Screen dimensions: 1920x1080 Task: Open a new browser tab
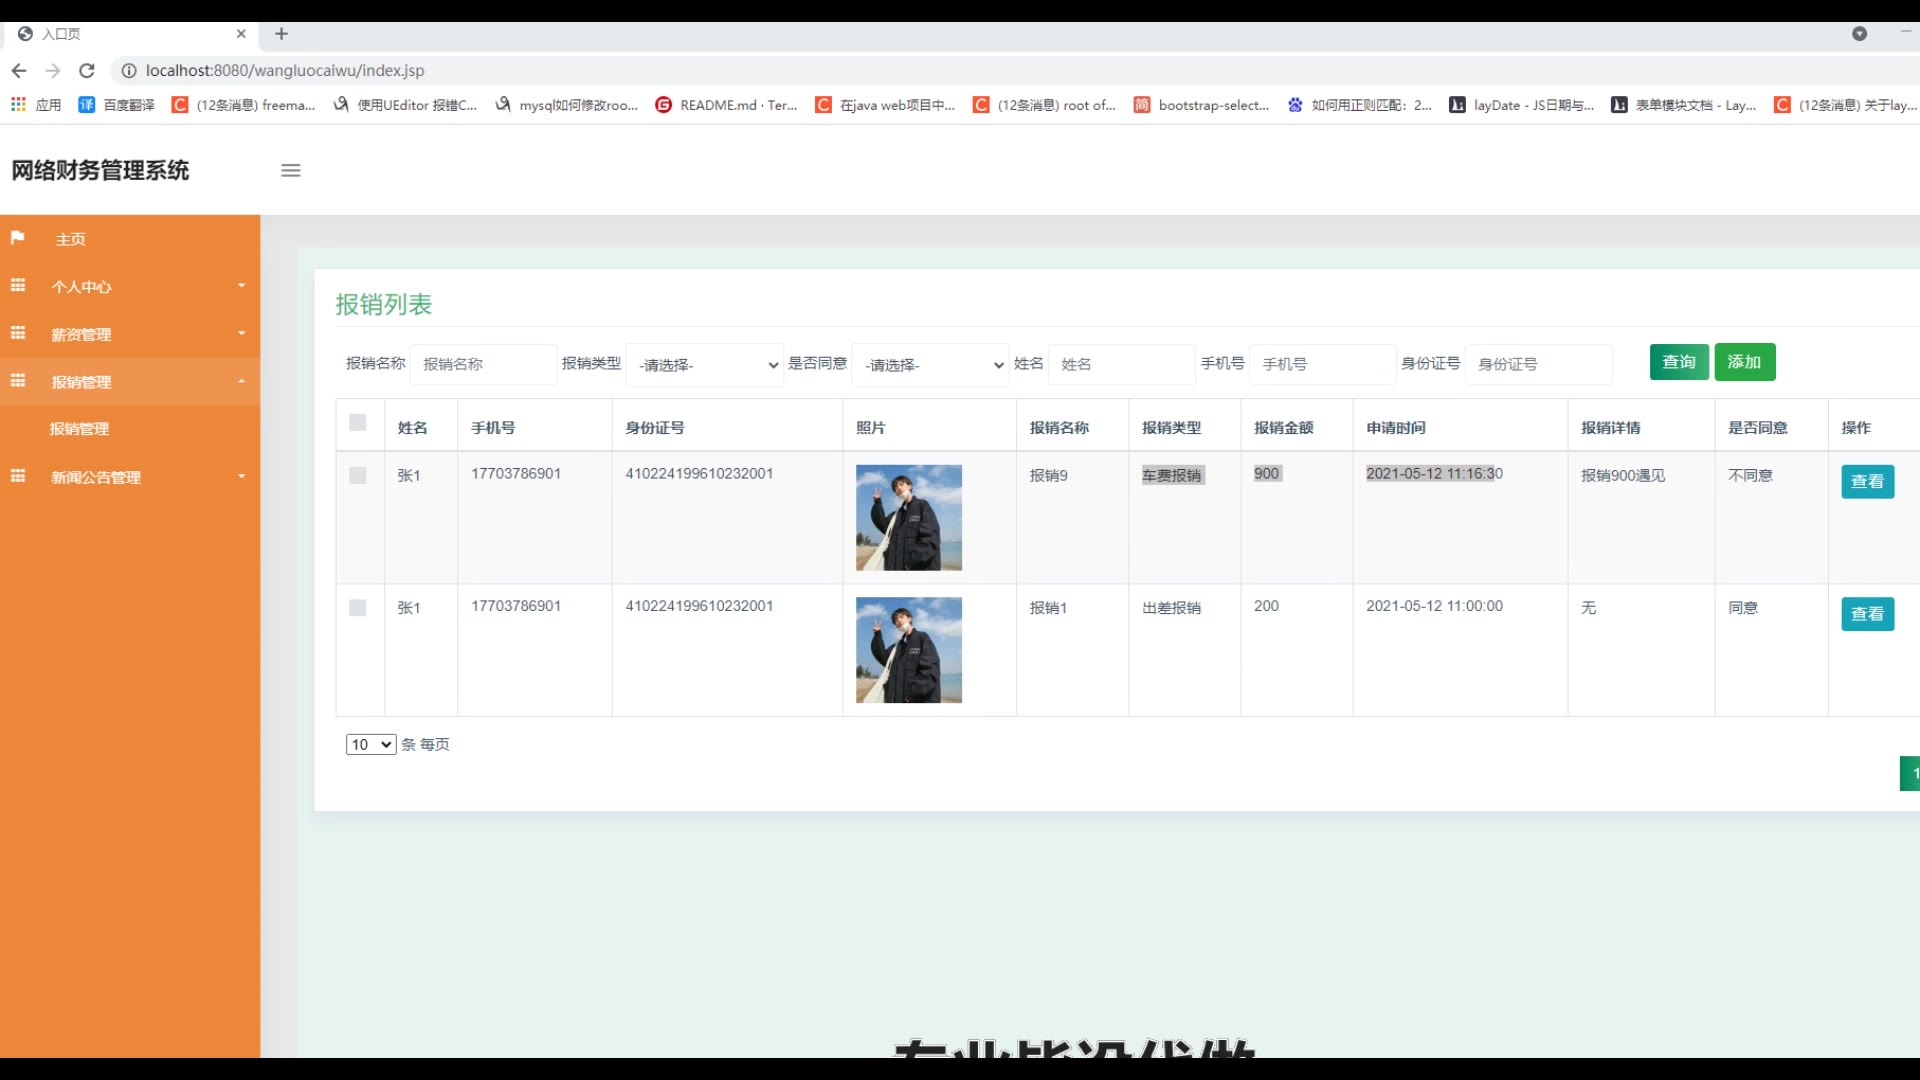point(282,34)
